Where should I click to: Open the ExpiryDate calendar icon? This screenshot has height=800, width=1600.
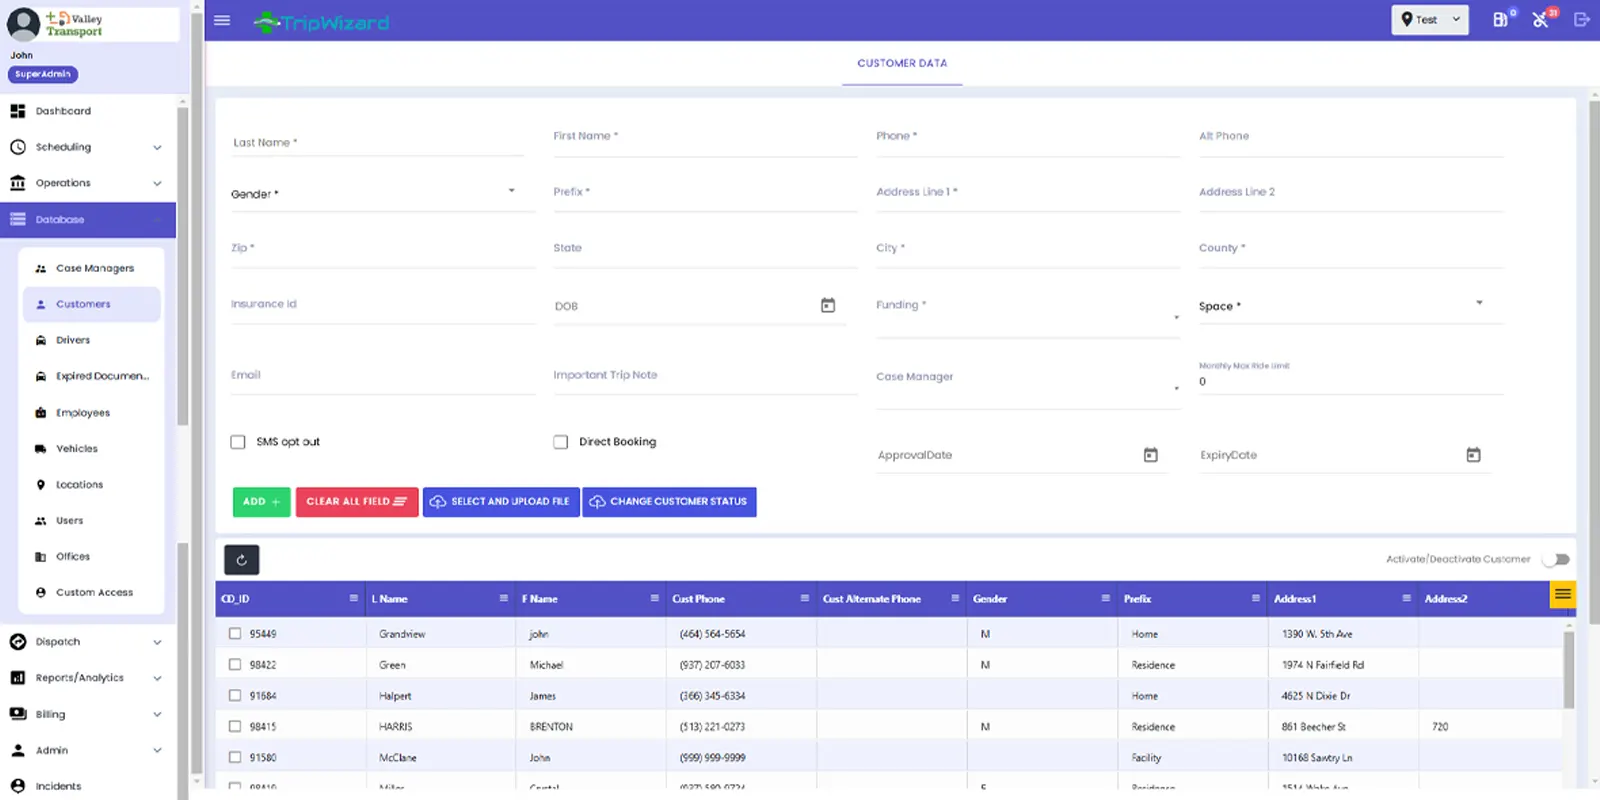tap(1473, 455)
